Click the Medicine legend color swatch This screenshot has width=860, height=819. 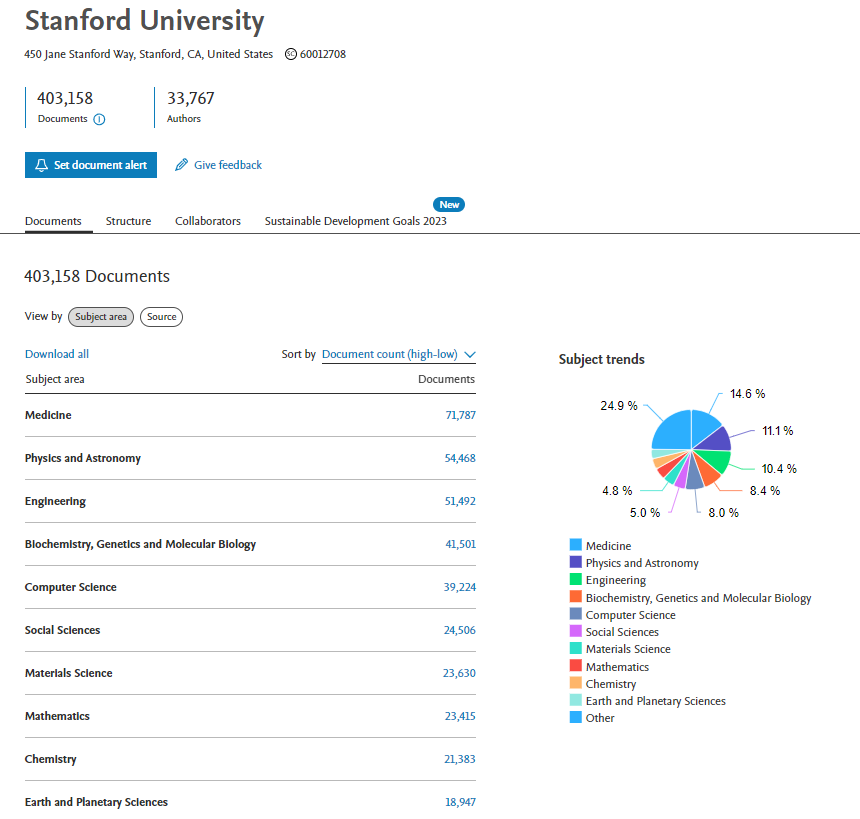click(x=575, y=545)
